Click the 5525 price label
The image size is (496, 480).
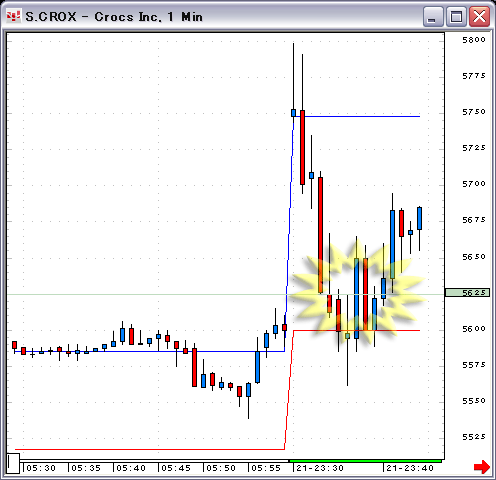[474, 437]
